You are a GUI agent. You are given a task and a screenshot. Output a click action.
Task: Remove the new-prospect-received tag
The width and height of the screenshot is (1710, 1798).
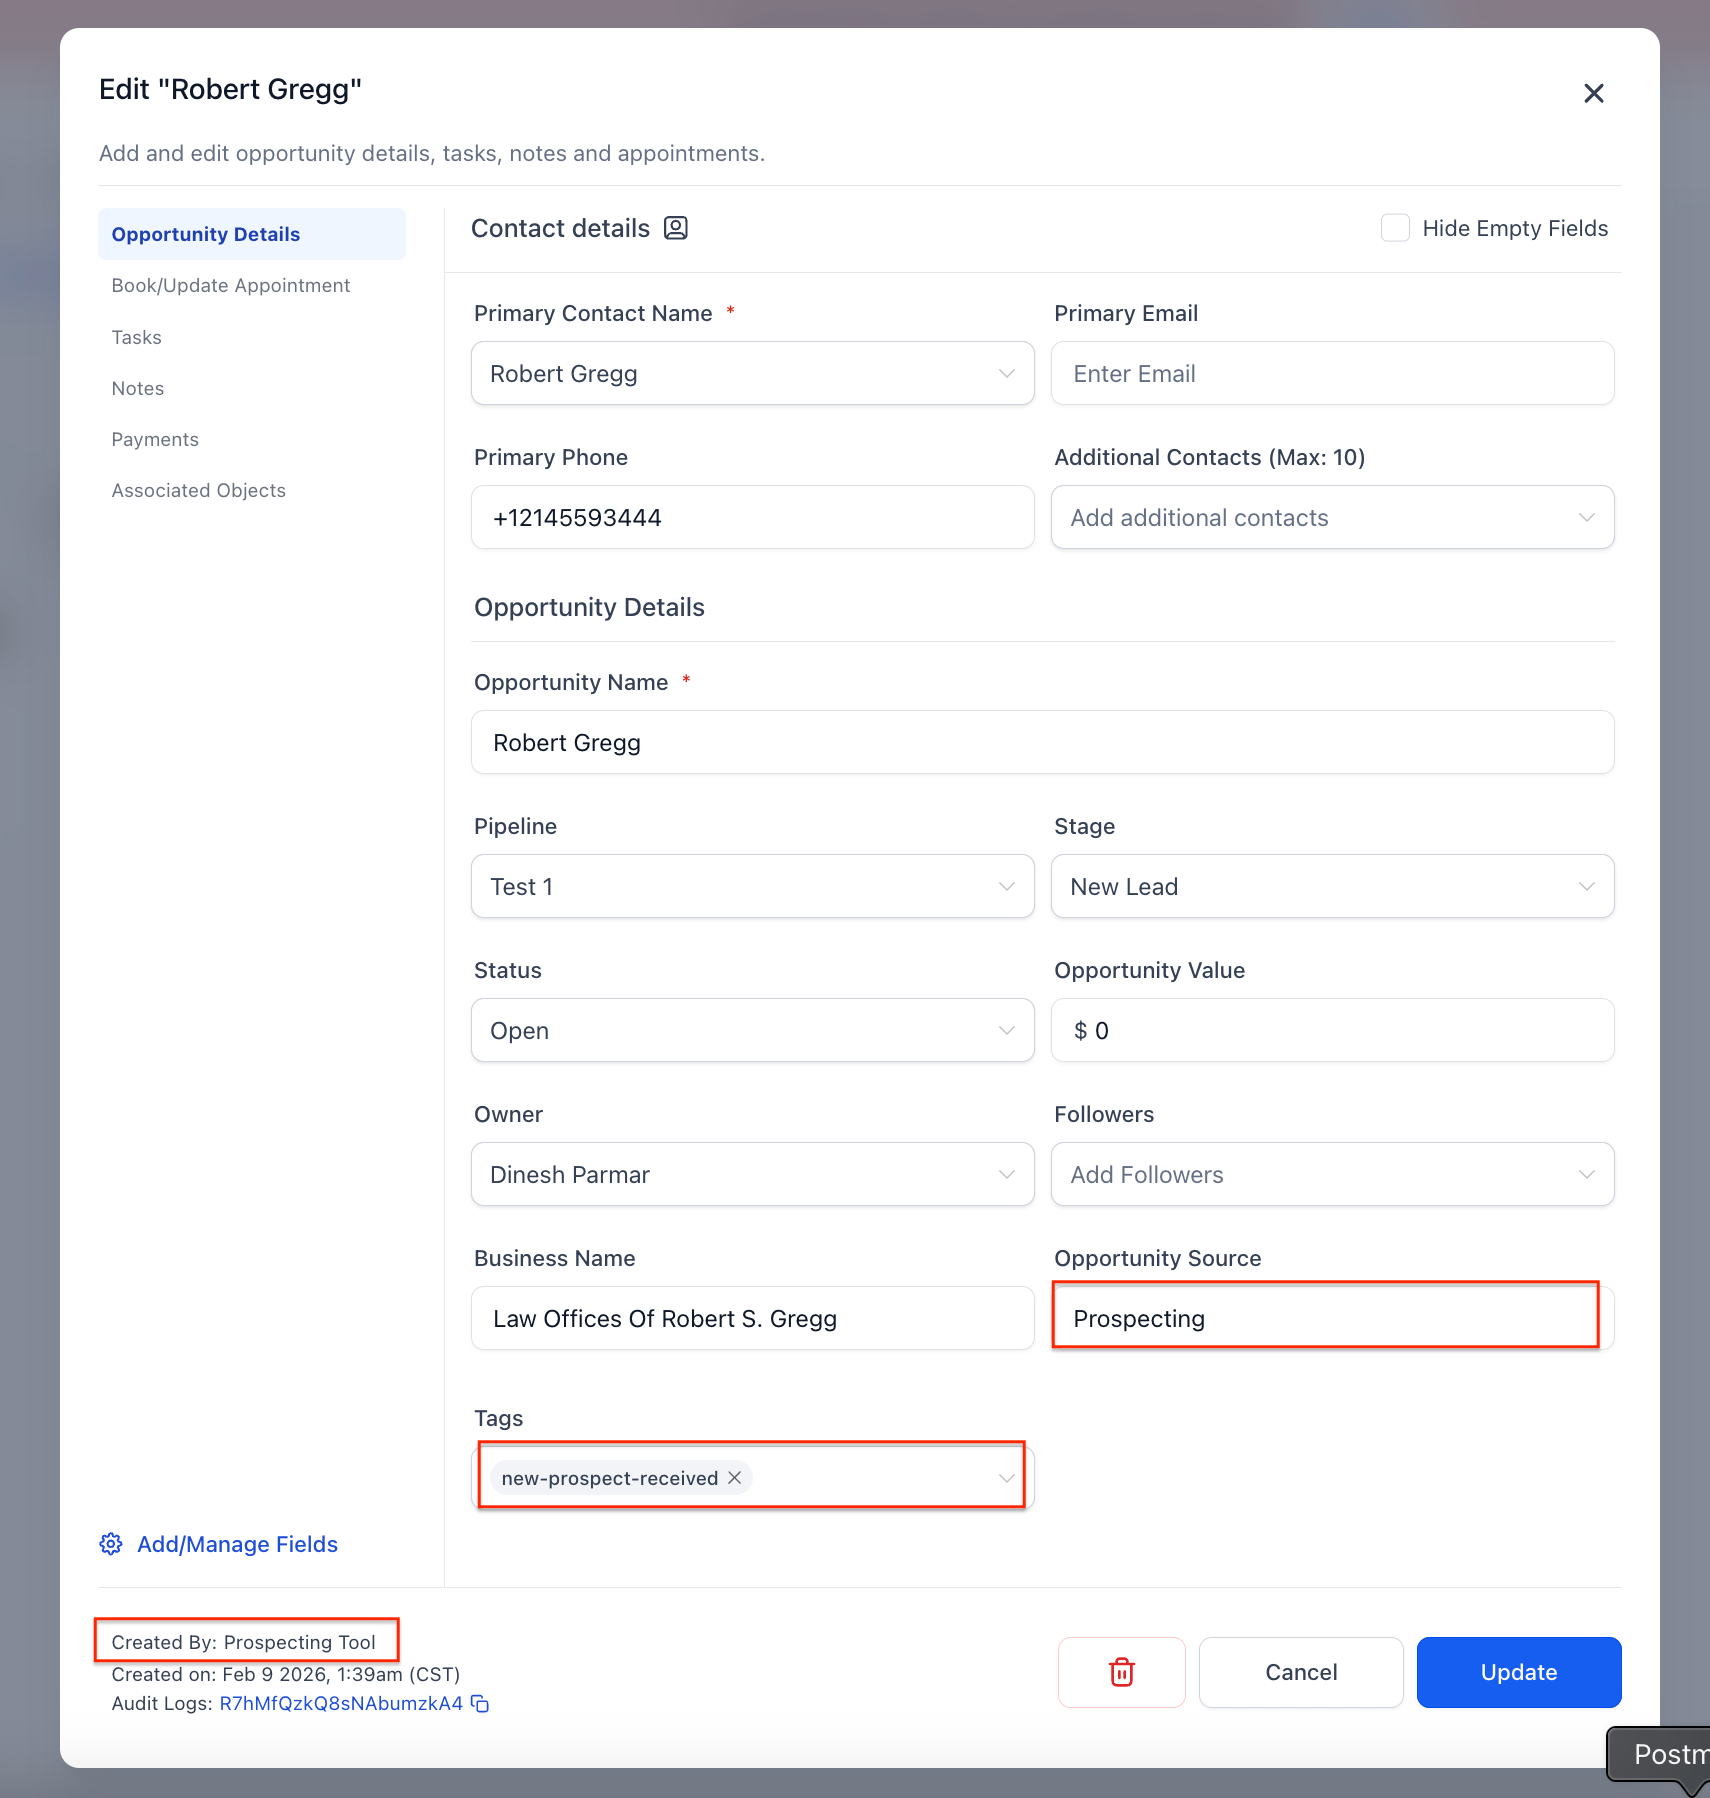[735, 1478]
